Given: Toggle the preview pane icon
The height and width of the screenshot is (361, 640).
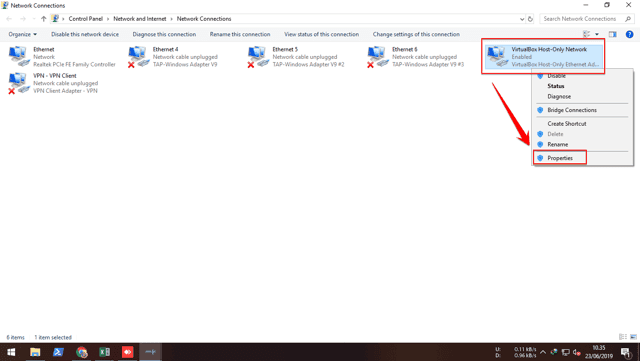Looking at the screenshot, I should 612,34.
